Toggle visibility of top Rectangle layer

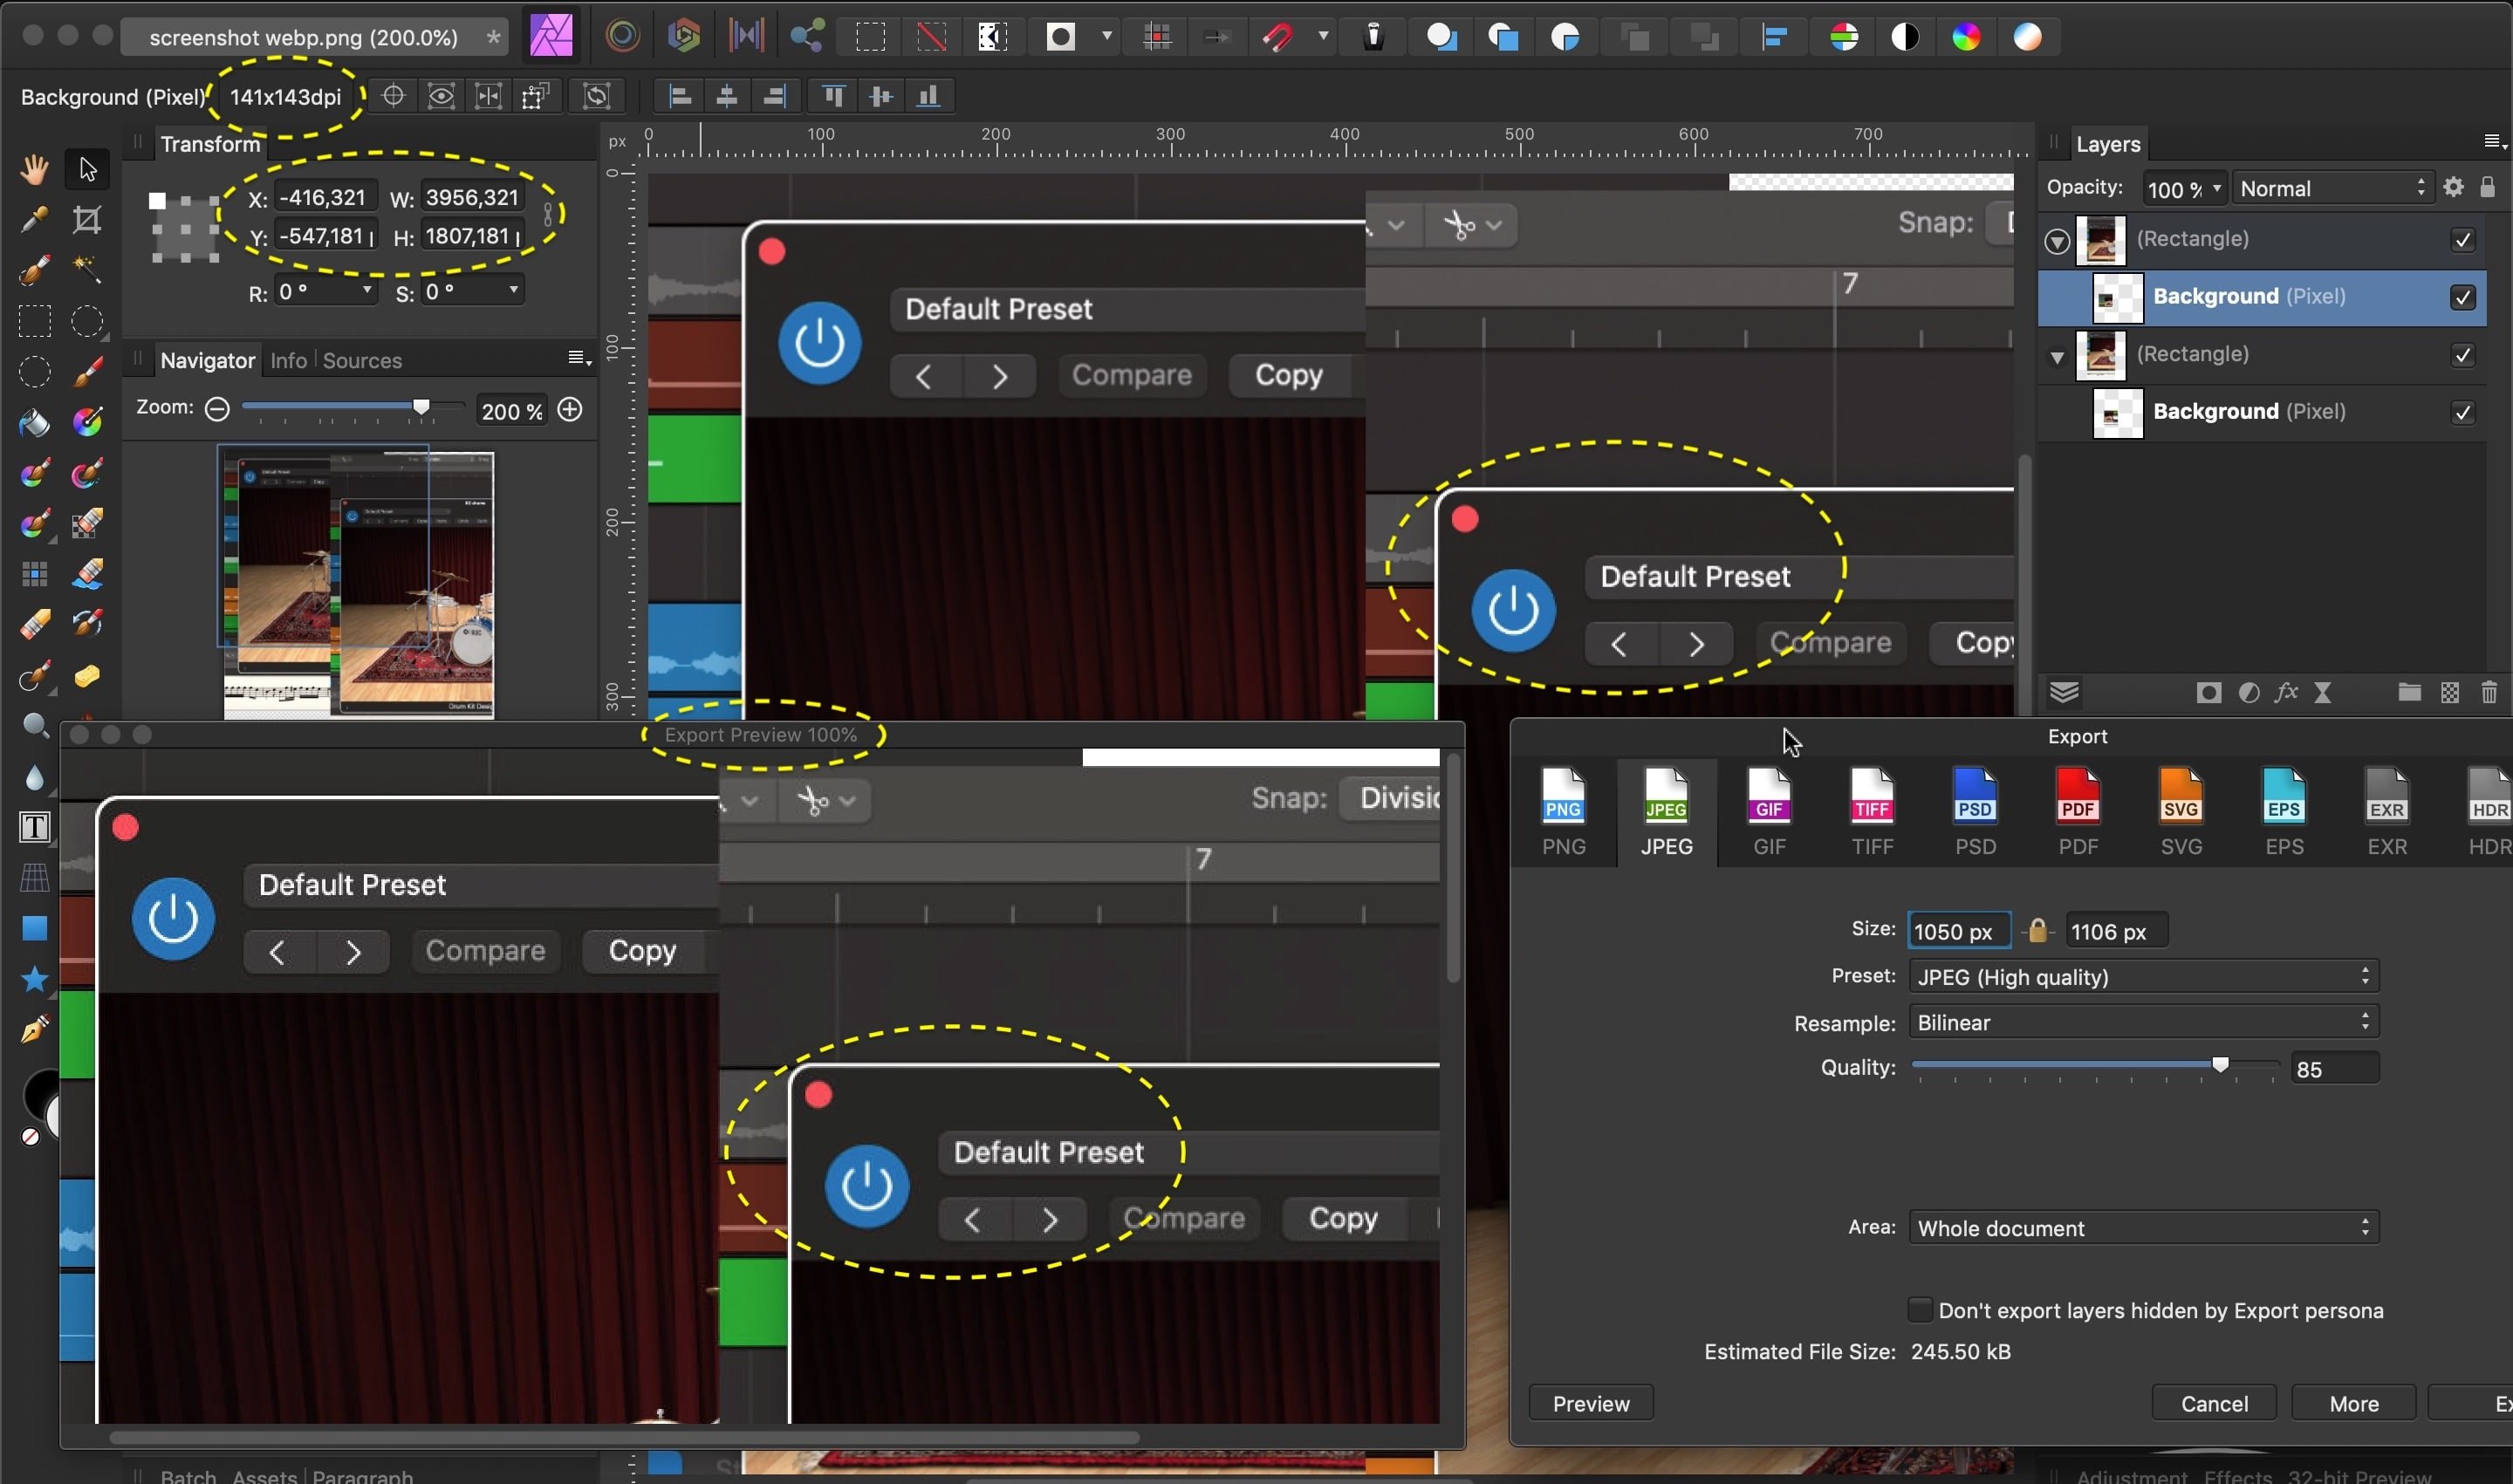point(2463,239)
